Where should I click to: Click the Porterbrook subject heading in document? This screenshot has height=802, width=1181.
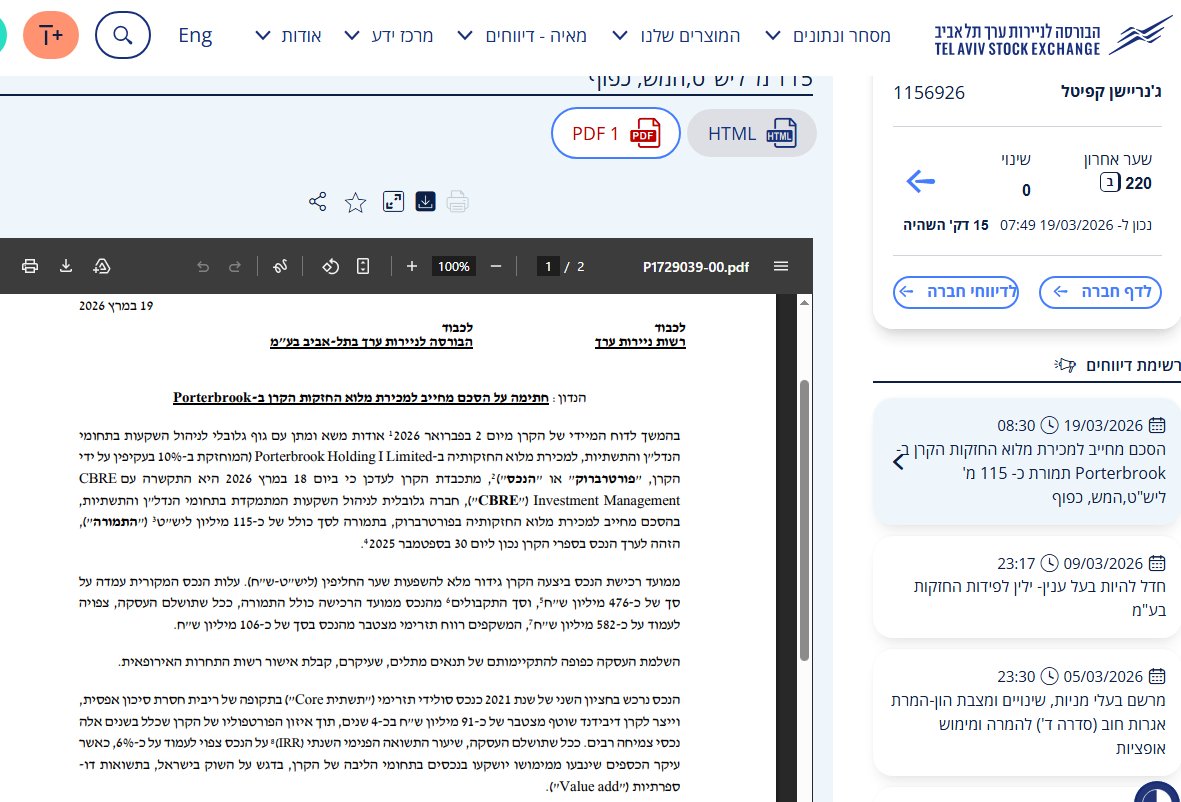click(x=361, y=398)
